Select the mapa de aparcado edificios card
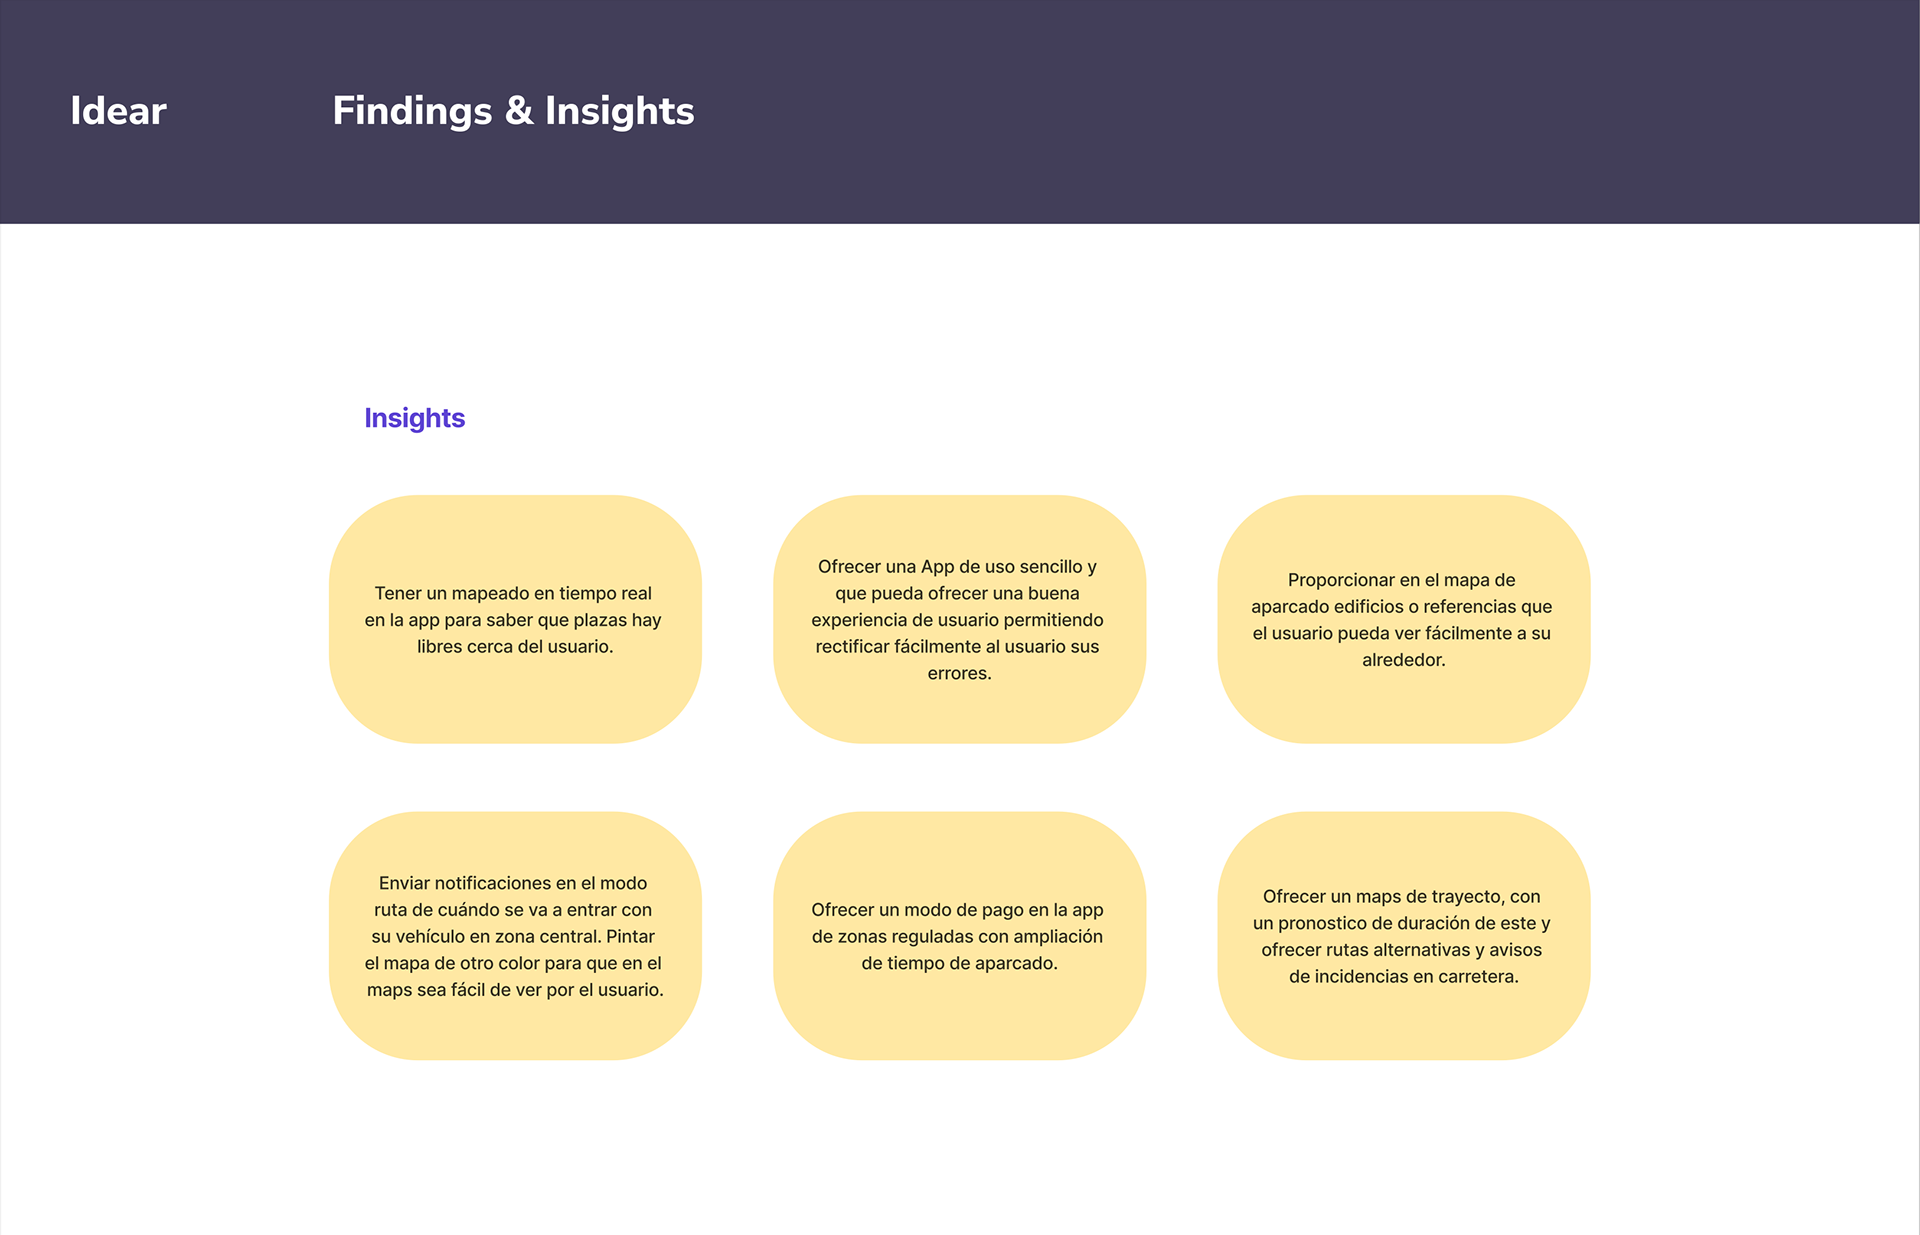This screenshot has height=1235, width=1920. pyautogui.click(x=1403, y=619)
